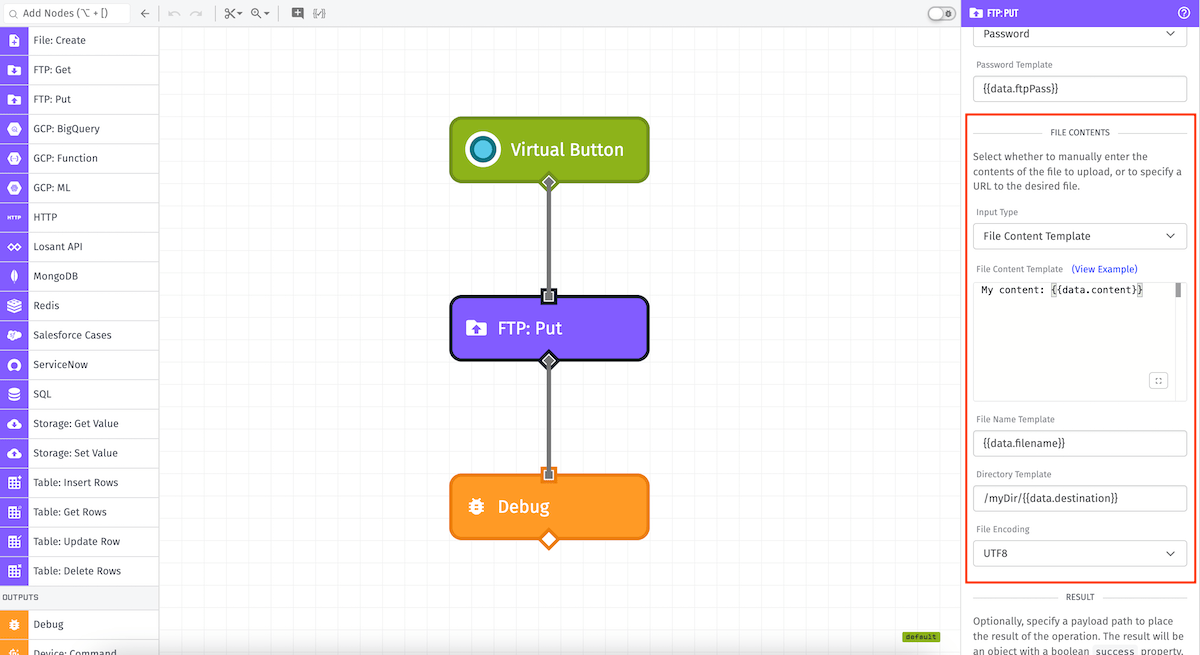Choose the GCP: BigQuery node icon
1200x655 pixels.
14,129
